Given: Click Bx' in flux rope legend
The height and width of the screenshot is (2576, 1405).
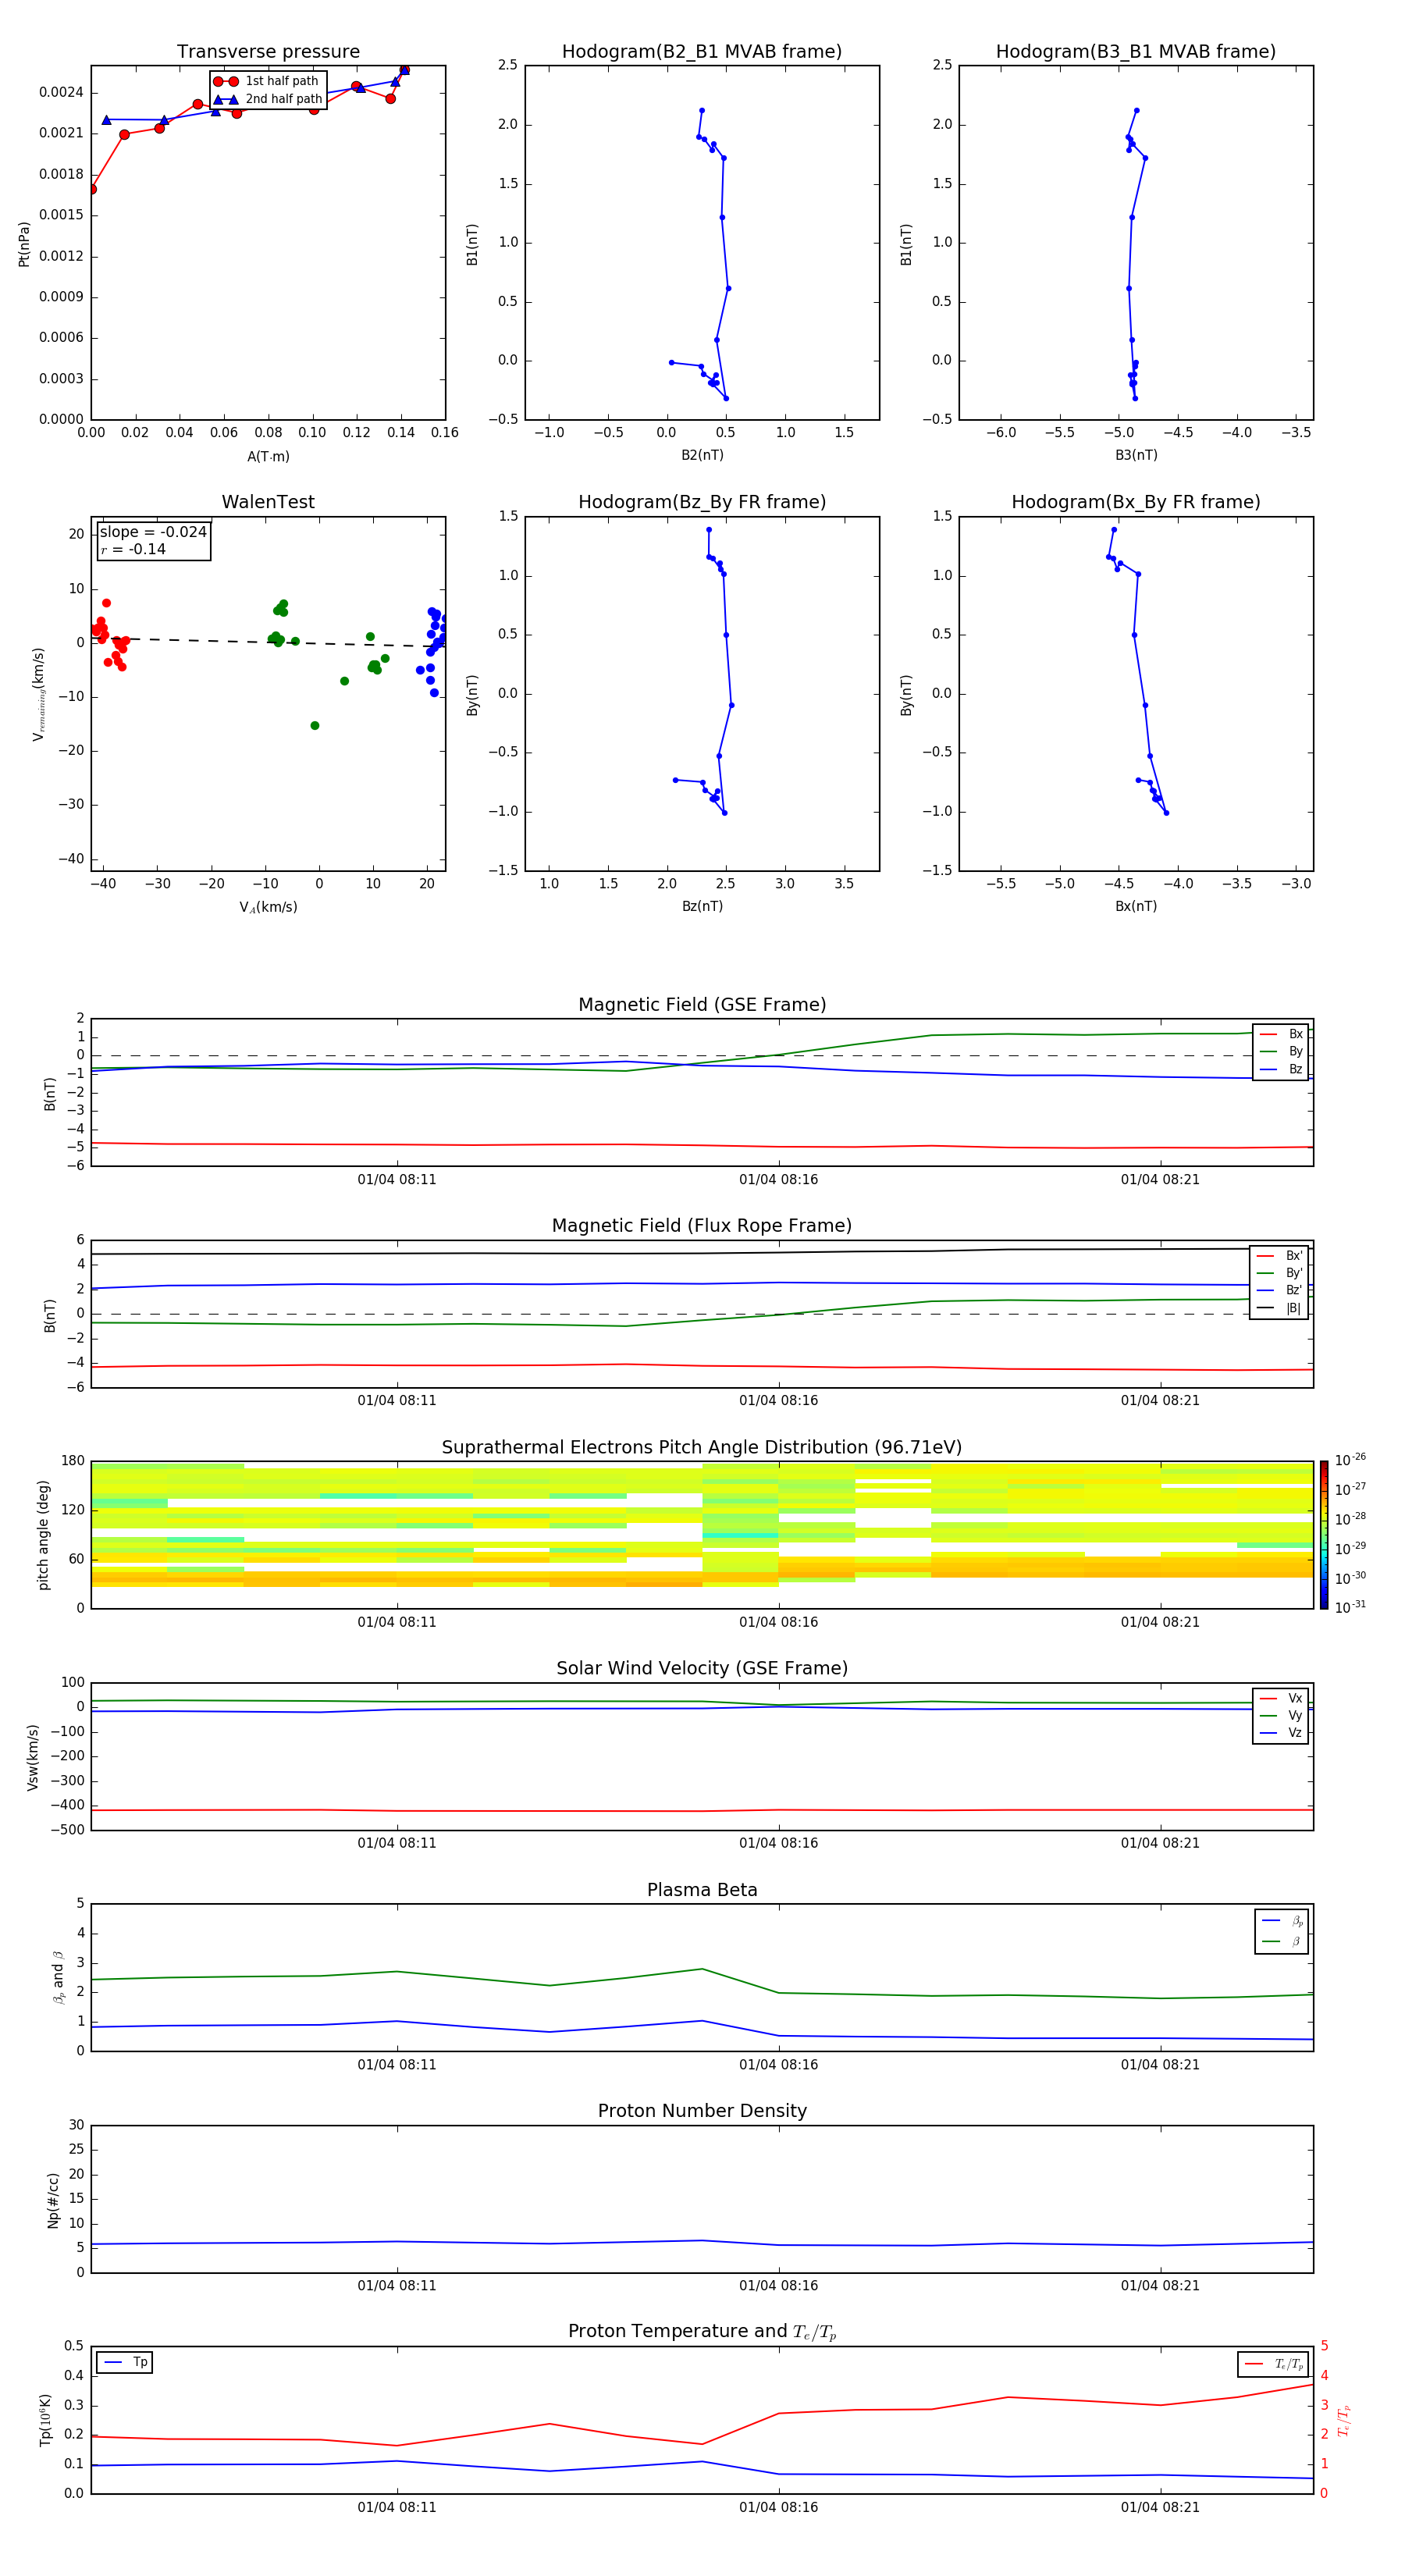Looking at the screenshot, I should 1280,1256.
